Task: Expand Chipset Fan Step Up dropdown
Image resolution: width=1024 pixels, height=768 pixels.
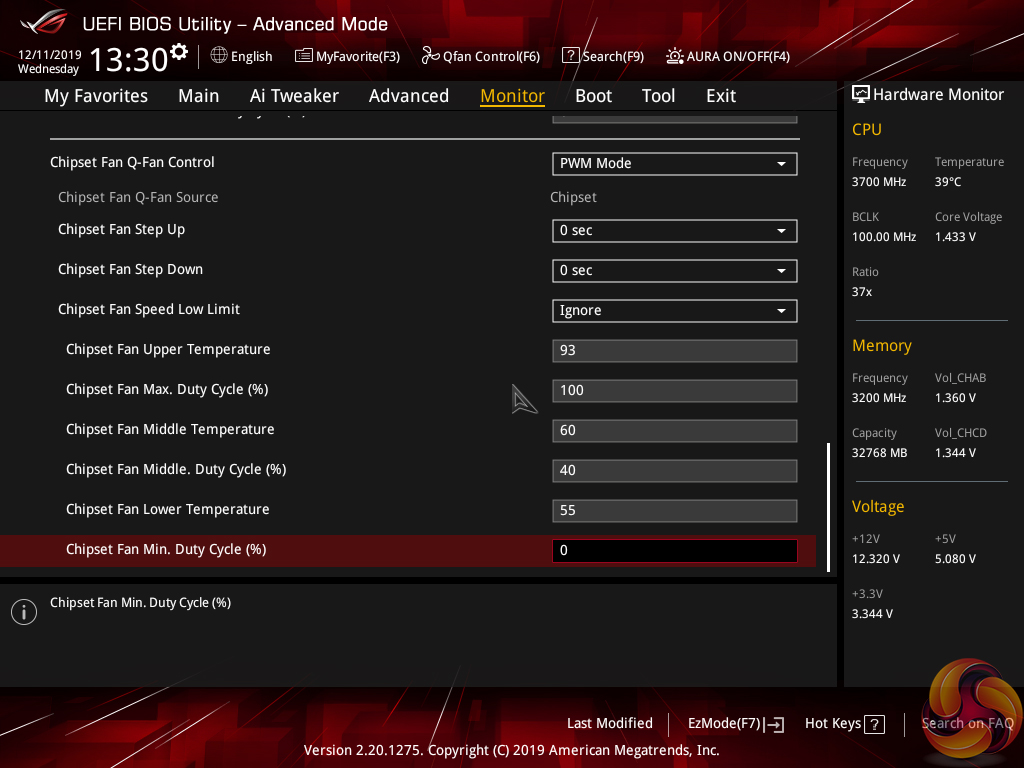Action: click(x=674, y=230)
